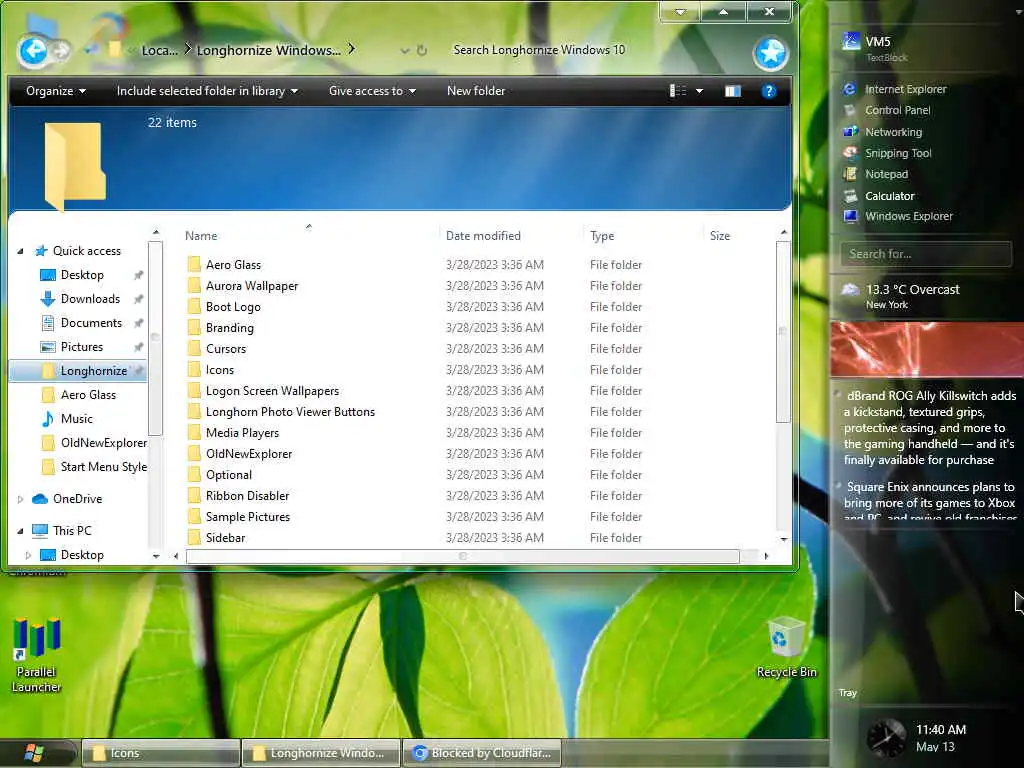Click the file list vertical scrollbar thumb

[784, 332]
